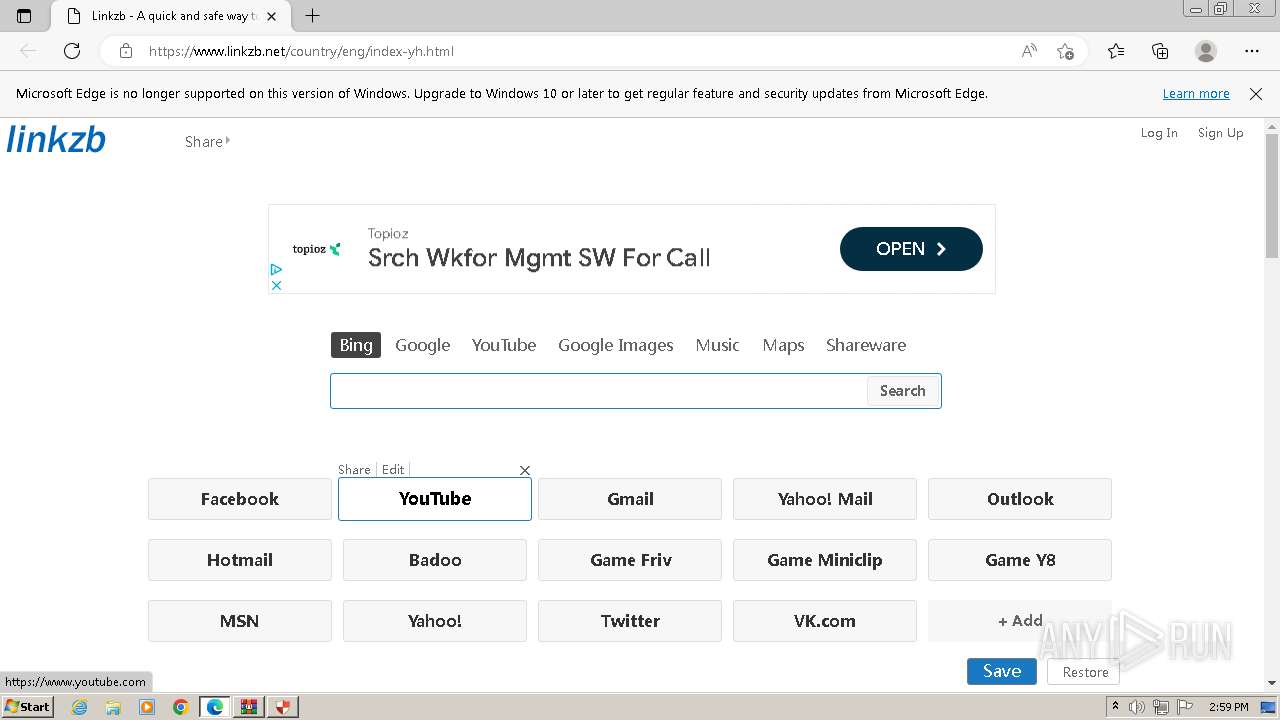Open the tab actions menu icon
This screenshot has height=720, width=1280.
pyautogui.click(x=24, y=16)
